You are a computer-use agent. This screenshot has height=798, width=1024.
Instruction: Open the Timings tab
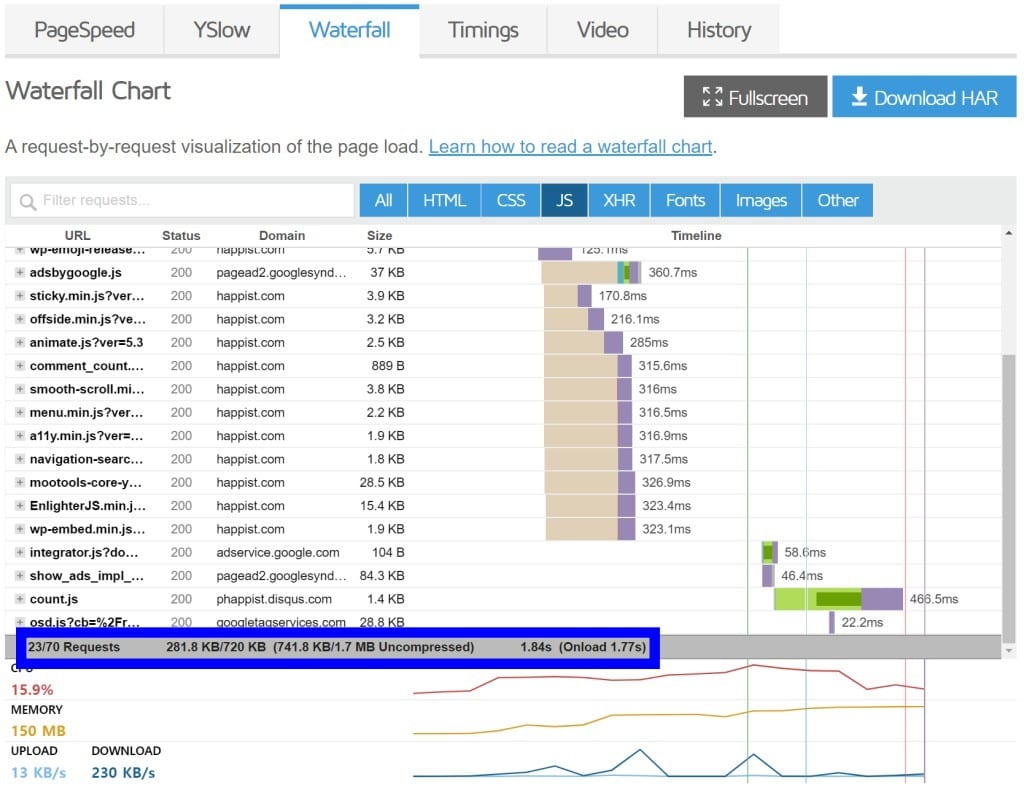(483, 30)
